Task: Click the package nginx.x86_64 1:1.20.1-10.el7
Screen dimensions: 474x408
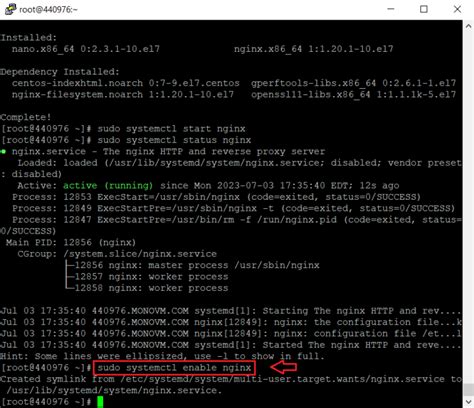Action: (314, 49)
